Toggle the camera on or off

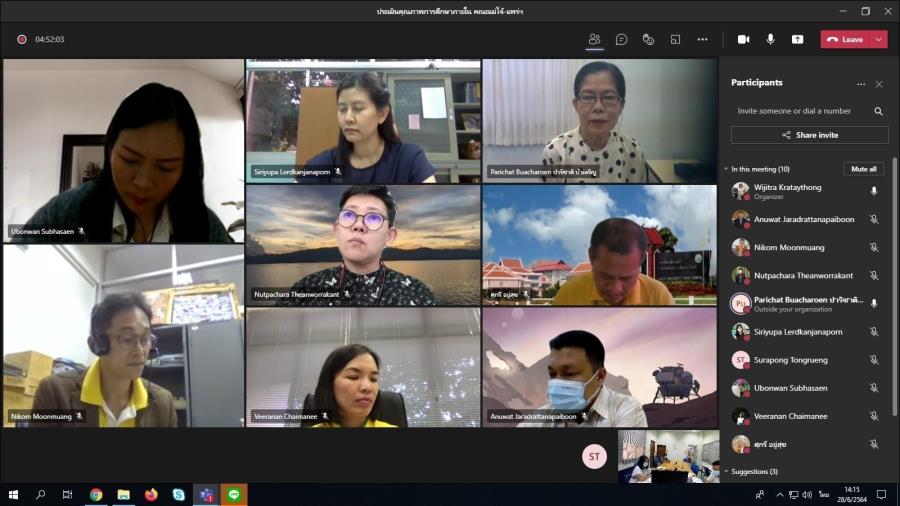coord(743,39)
